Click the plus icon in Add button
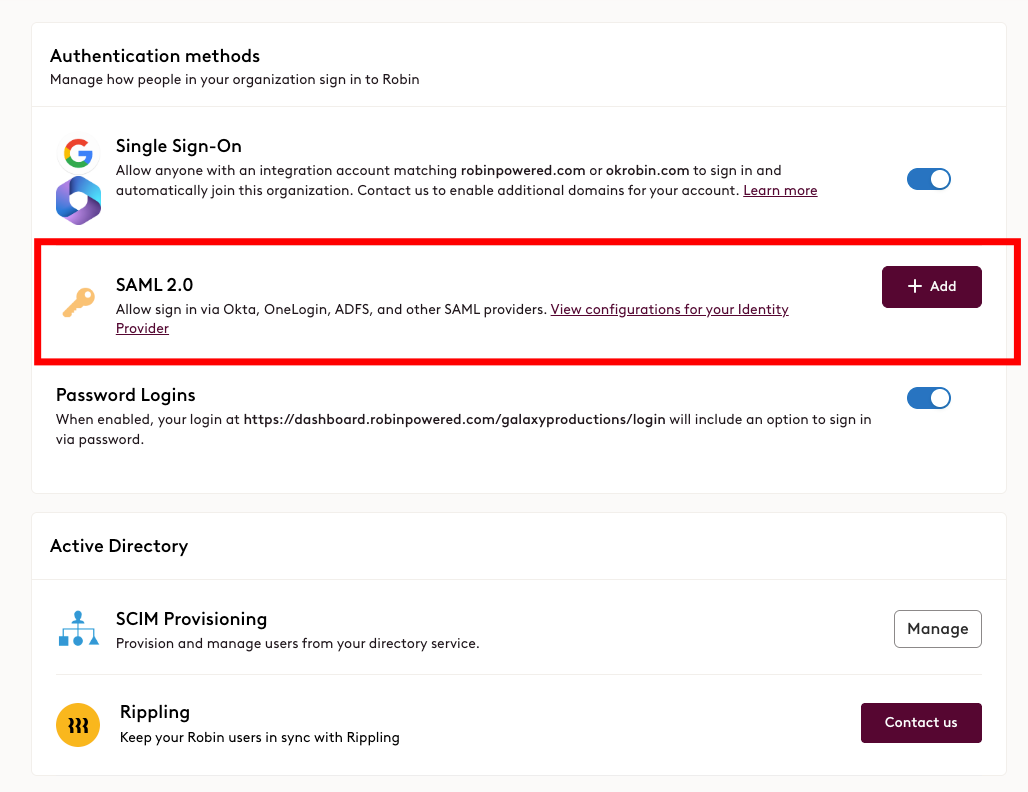This screenshot has height=792, width=1028. [914, 287]
